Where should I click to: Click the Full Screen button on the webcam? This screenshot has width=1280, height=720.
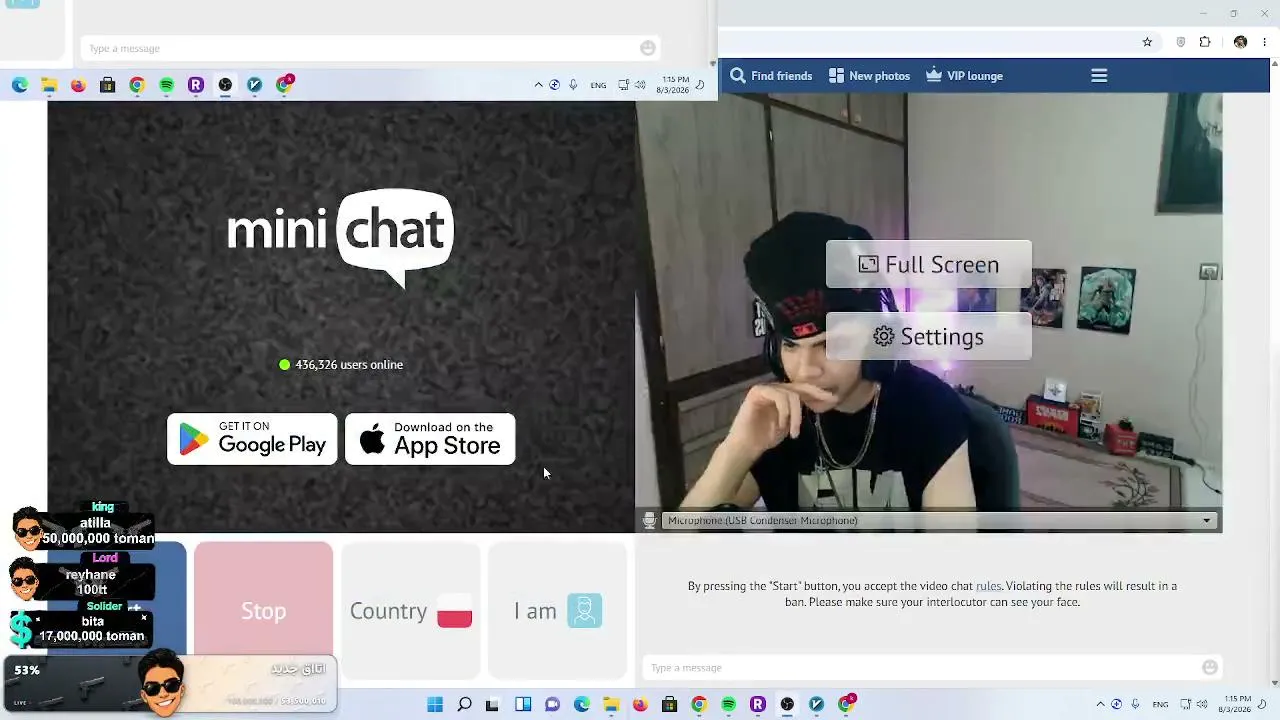tap(929, 264)
